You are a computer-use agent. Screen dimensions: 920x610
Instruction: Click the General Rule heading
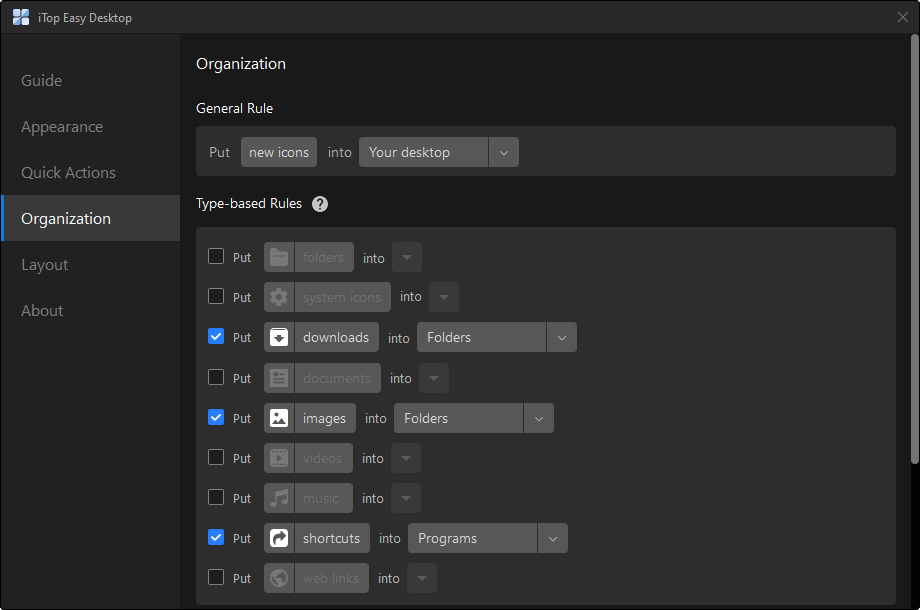click(235, 109)
